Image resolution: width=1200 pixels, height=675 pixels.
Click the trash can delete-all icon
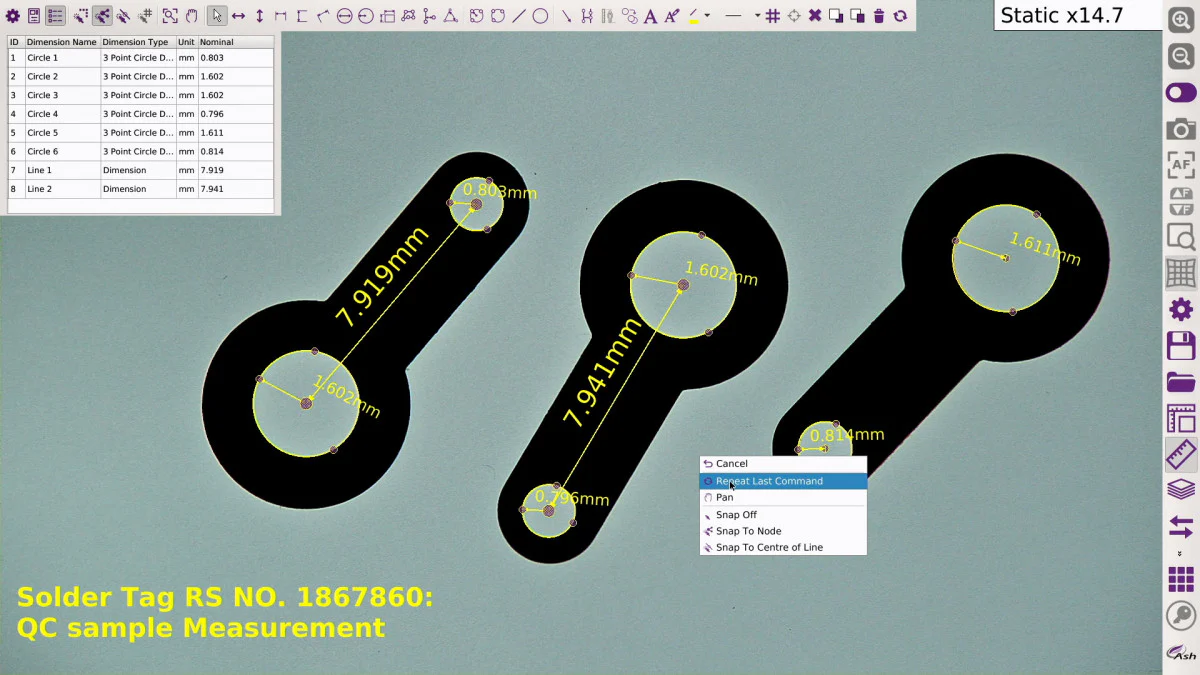tap(879, 16)
